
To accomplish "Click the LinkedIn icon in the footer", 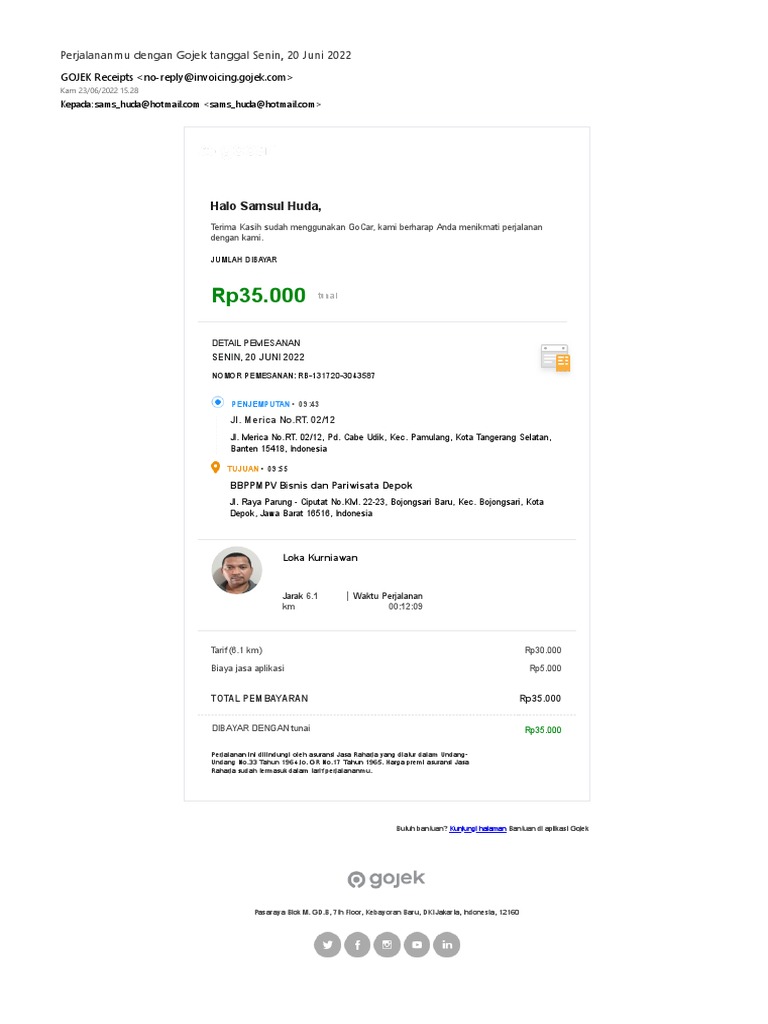I will tap(447, 944).
